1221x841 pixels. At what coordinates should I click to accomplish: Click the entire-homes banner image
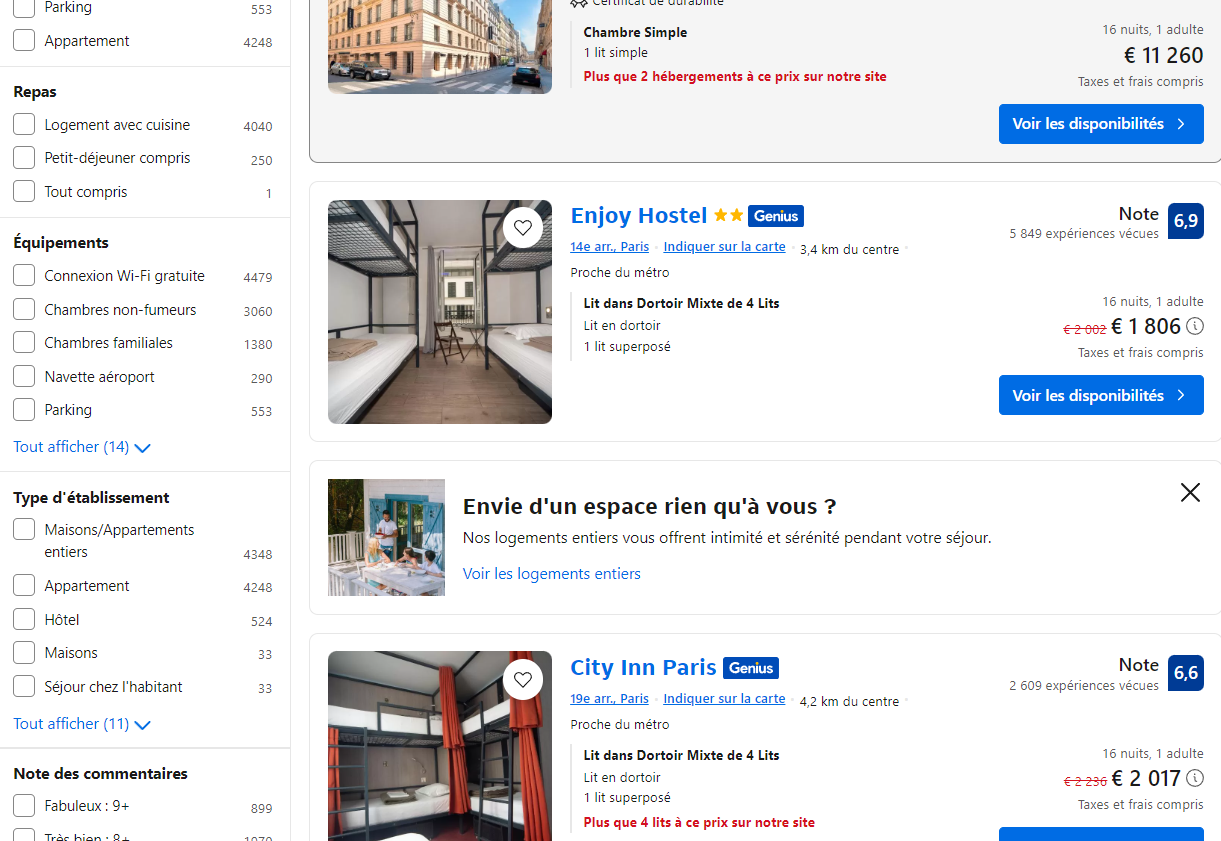(x=386, y=537)
